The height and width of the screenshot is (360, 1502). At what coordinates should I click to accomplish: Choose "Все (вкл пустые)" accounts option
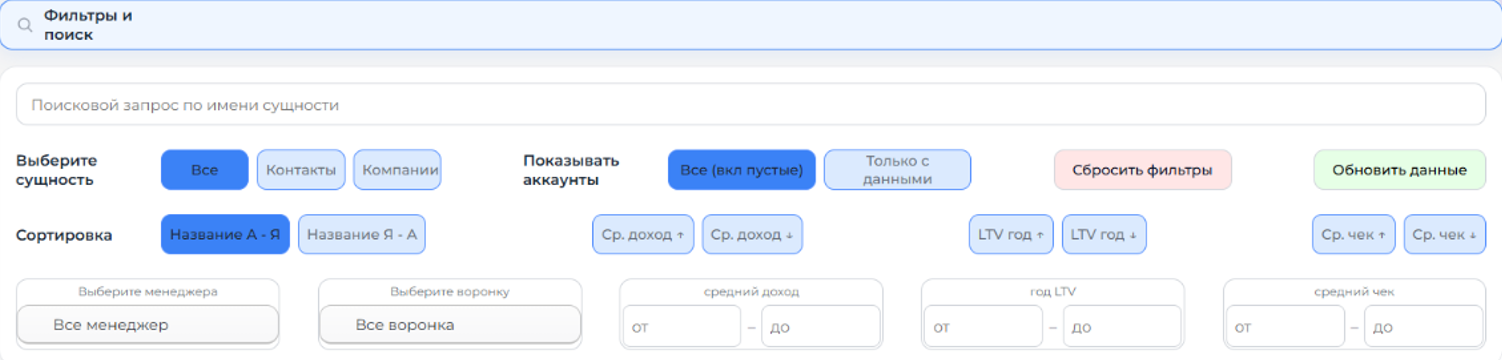(x=741, y=170)
